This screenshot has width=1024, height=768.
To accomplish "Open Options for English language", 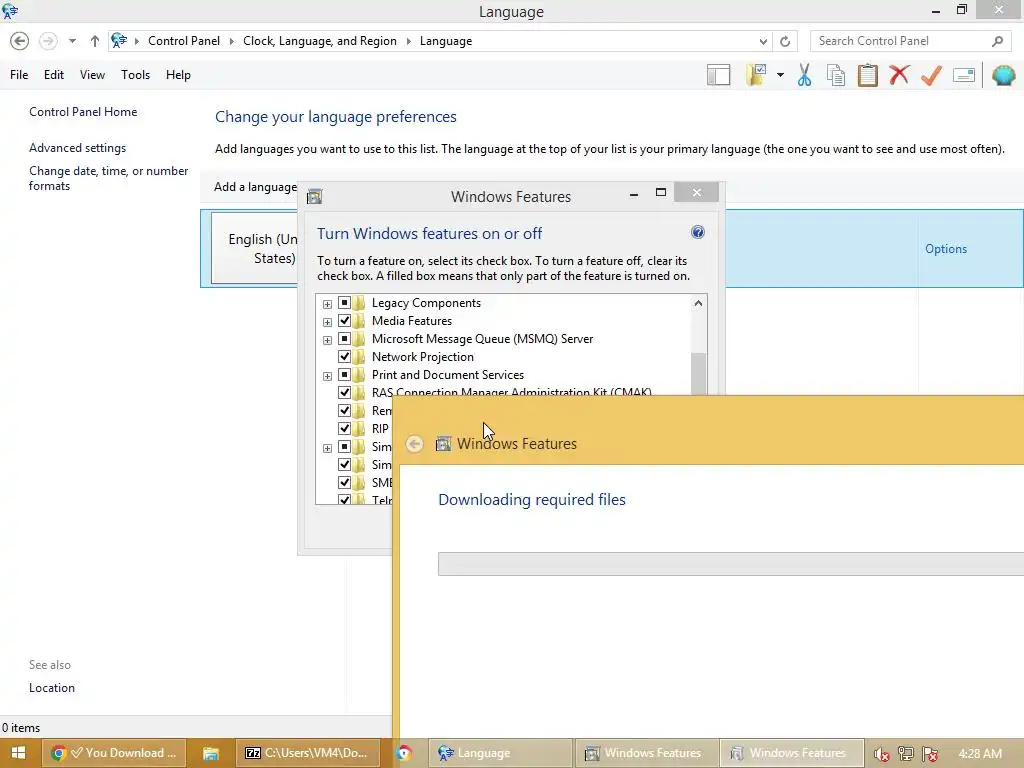I will pyautogui.click(x=946, y=249).
